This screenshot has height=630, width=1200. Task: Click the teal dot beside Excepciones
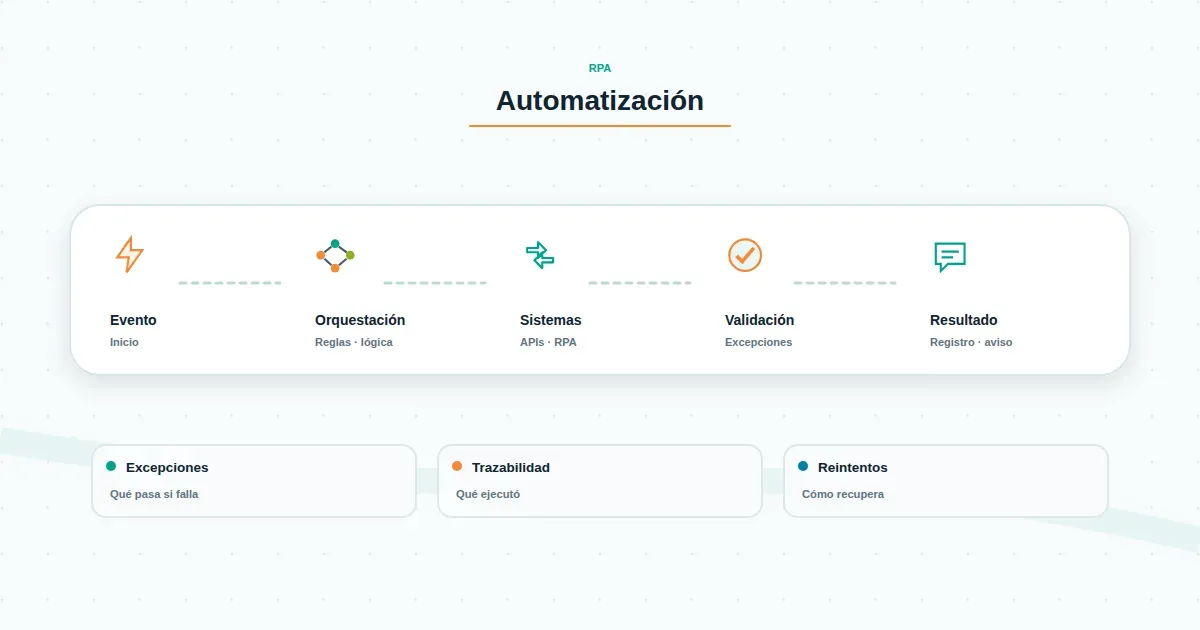(111, 466)
